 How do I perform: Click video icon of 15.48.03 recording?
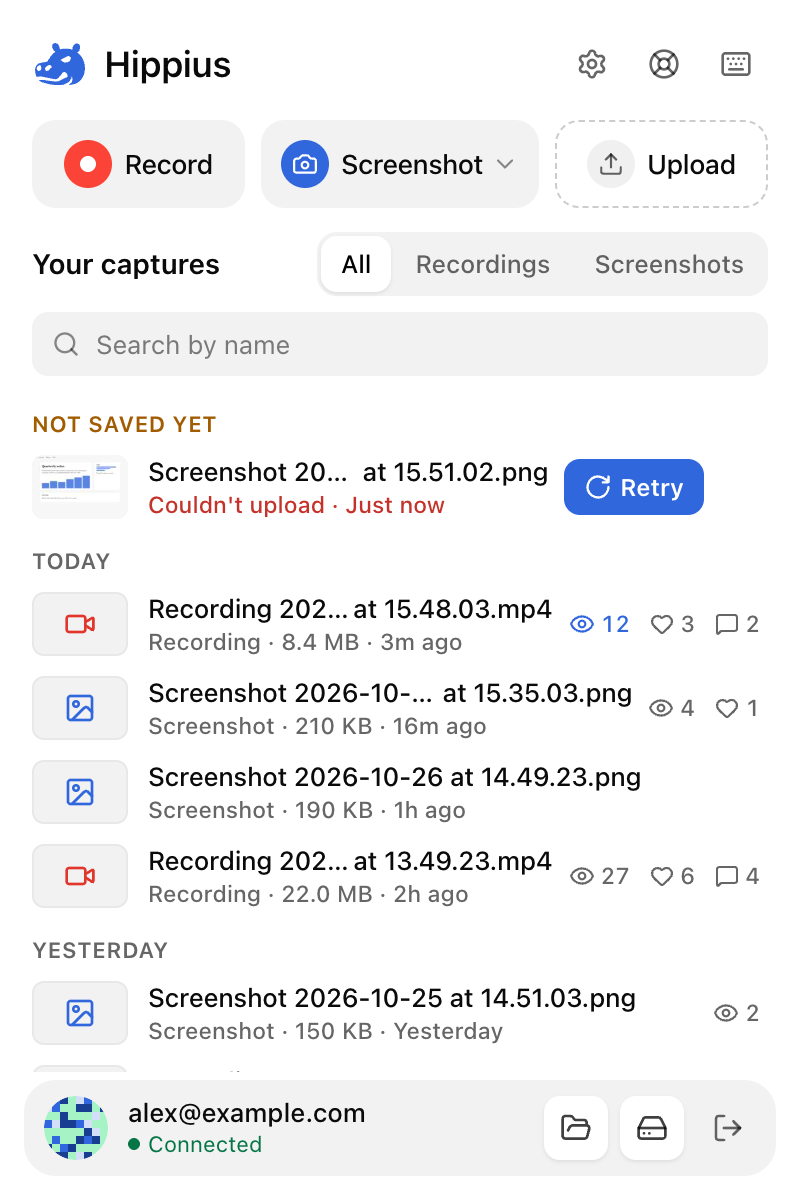[x=80, y=624]
